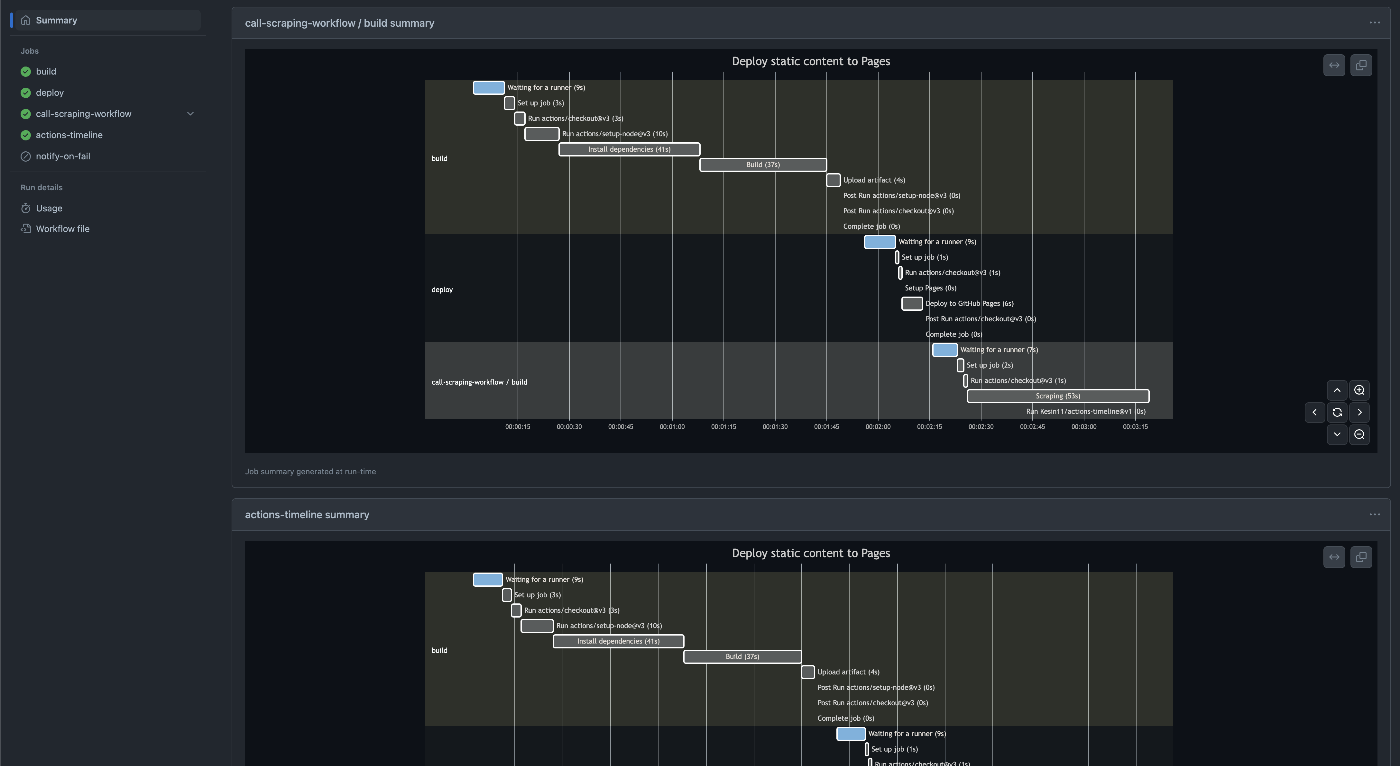The width and height of the screenshot is (1400, 766).
Task: Click Build (37s) bar in first diagram
Action: tap(763, 165)
